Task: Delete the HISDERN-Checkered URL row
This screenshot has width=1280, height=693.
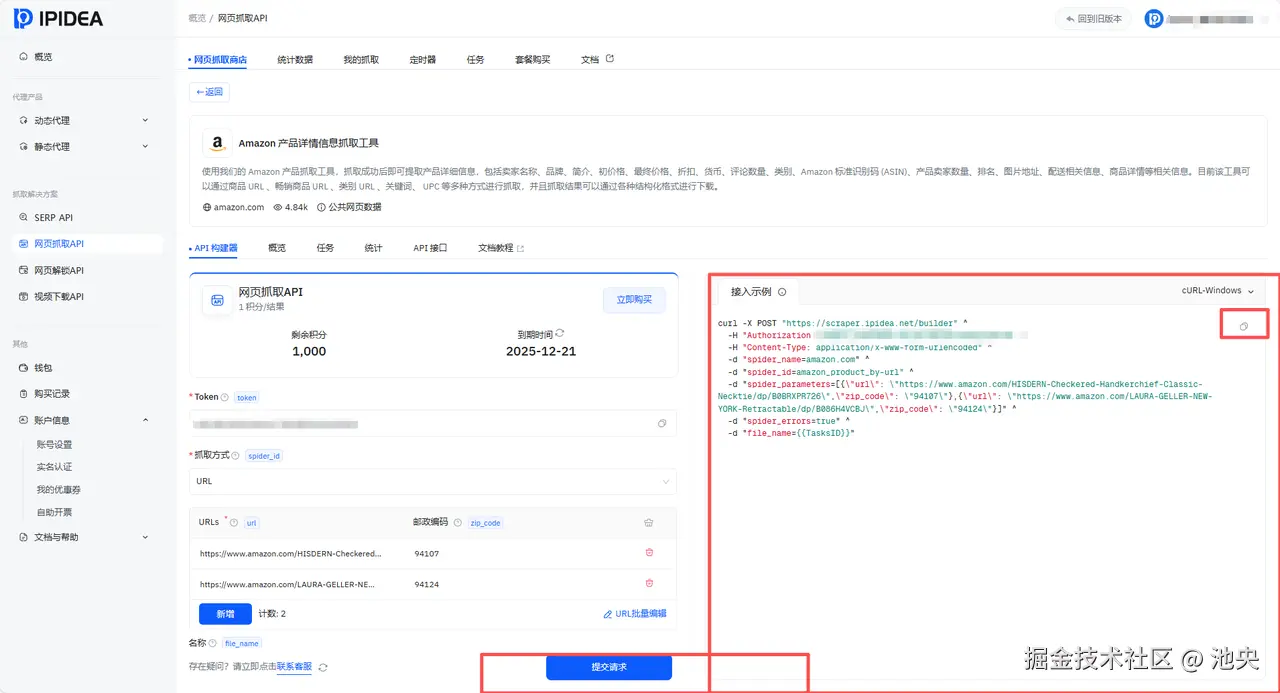Action: click(x=649, y=552)
